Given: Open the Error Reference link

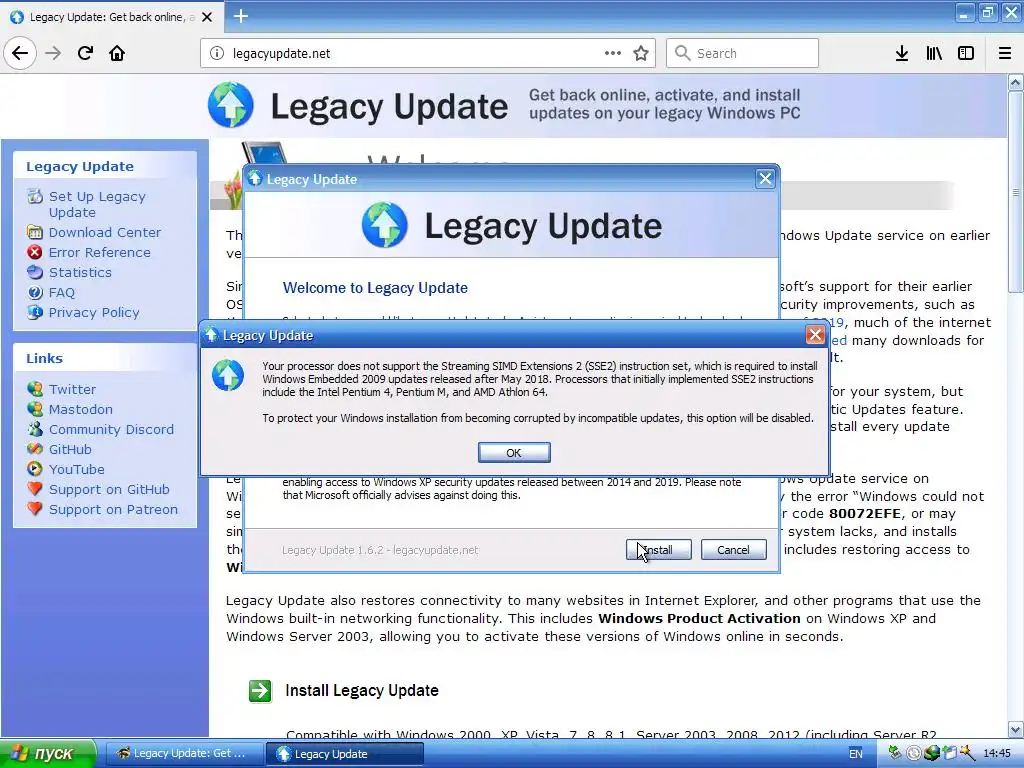Looking at the screenshot, I should tap(99, 252).
